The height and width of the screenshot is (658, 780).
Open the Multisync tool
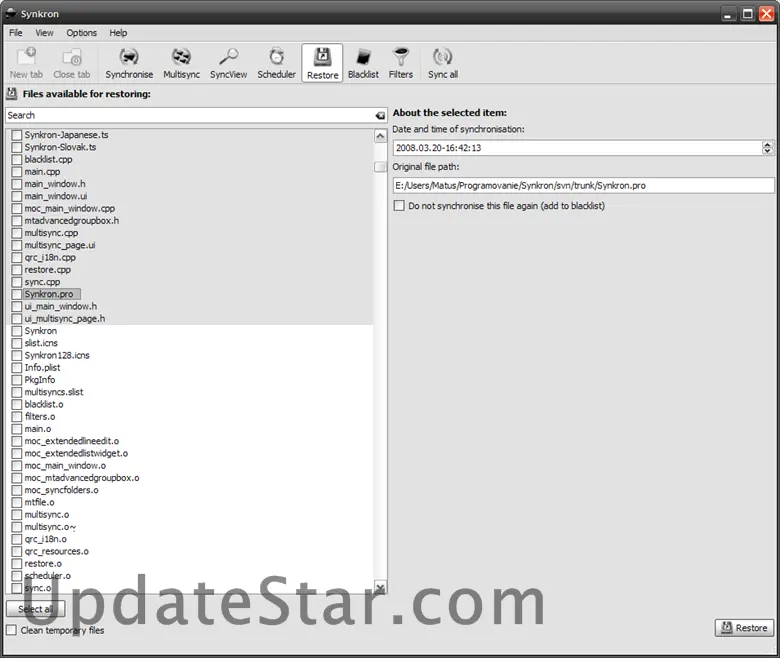pos(182,63)
